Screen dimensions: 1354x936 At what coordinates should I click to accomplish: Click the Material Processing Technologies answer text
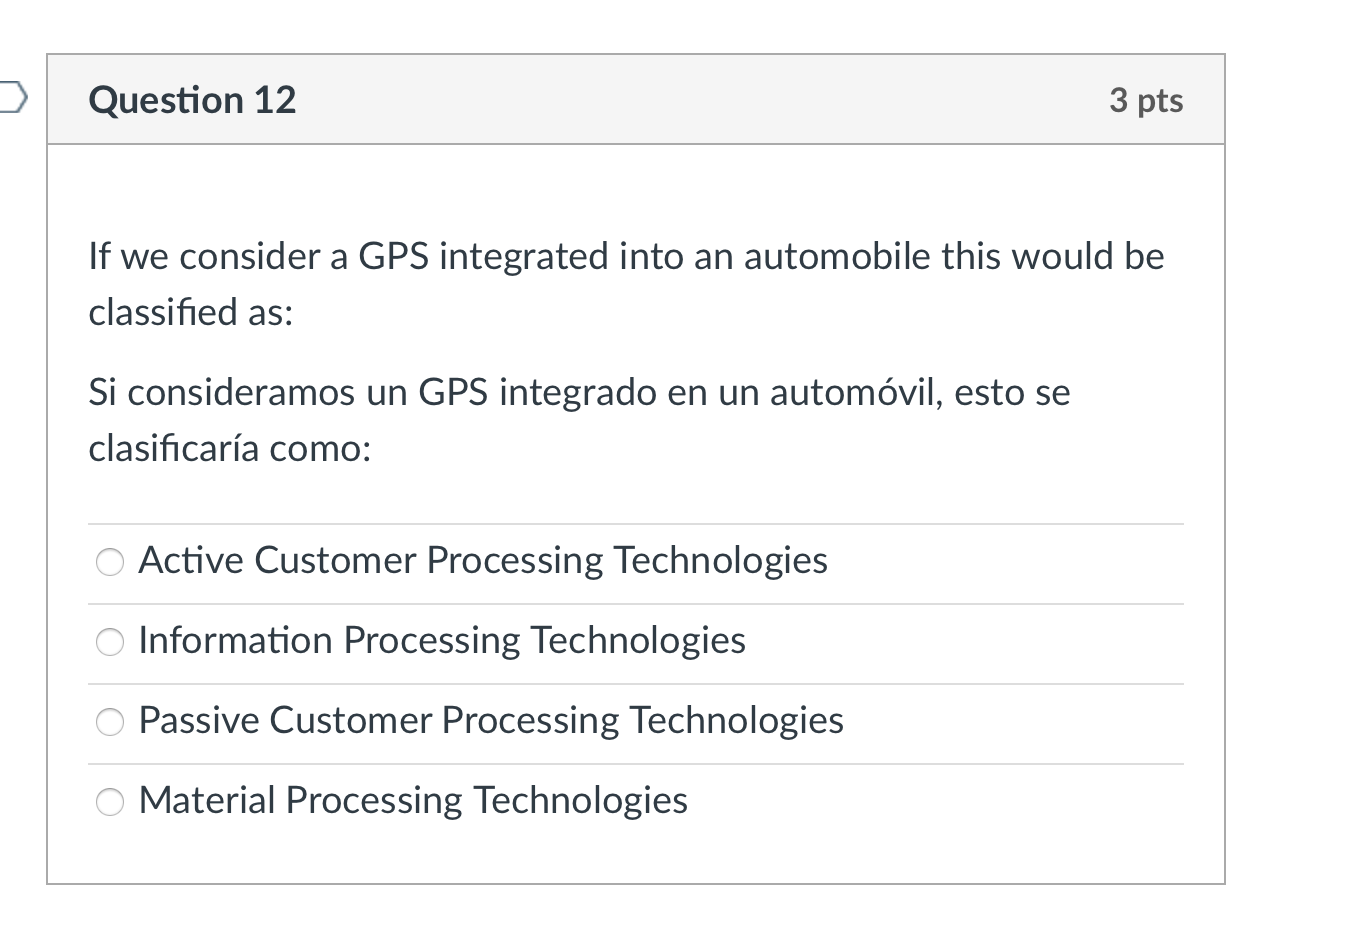[413, 800]
